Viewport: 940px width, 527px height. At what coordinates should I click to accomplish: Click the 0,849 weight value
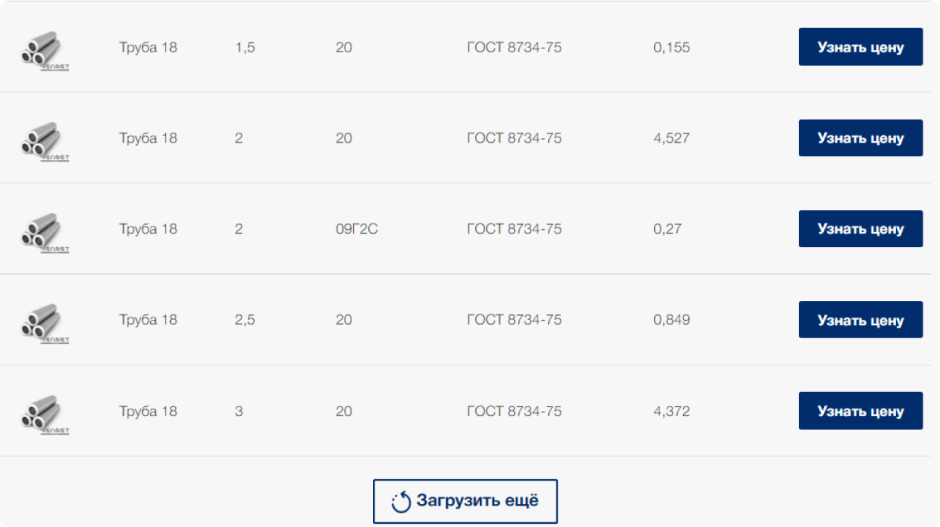click(671, 320)
